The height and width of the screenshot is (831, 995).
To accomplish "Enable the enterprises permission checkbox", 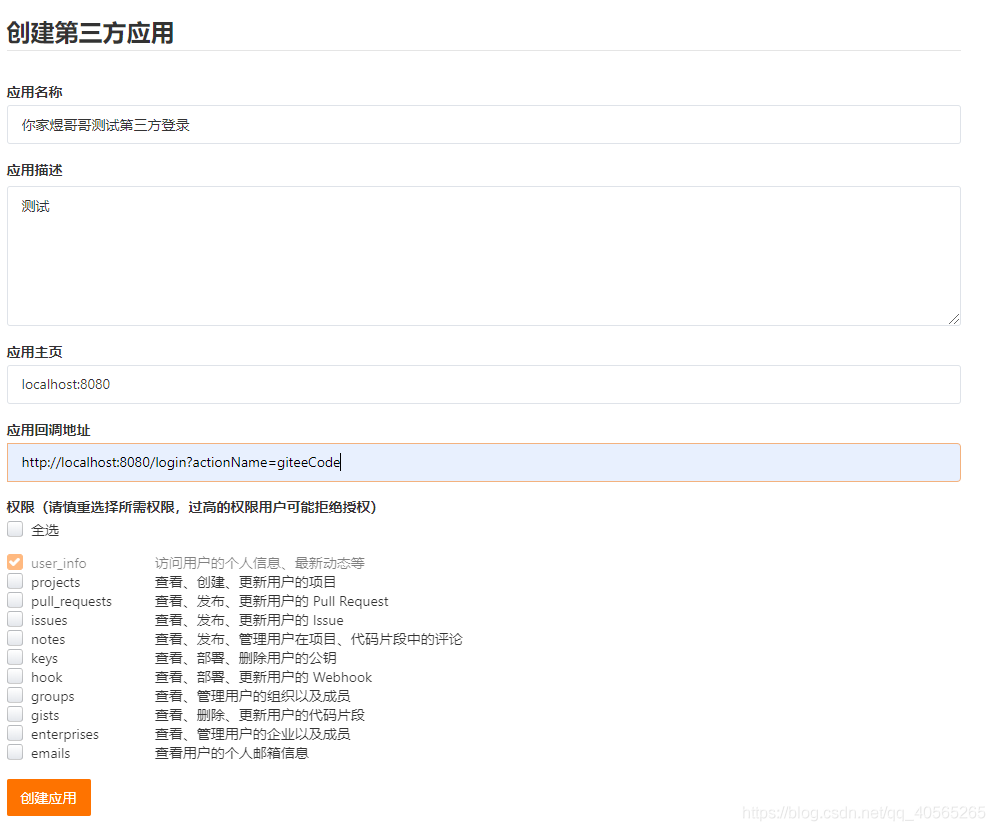I will 15,733.
